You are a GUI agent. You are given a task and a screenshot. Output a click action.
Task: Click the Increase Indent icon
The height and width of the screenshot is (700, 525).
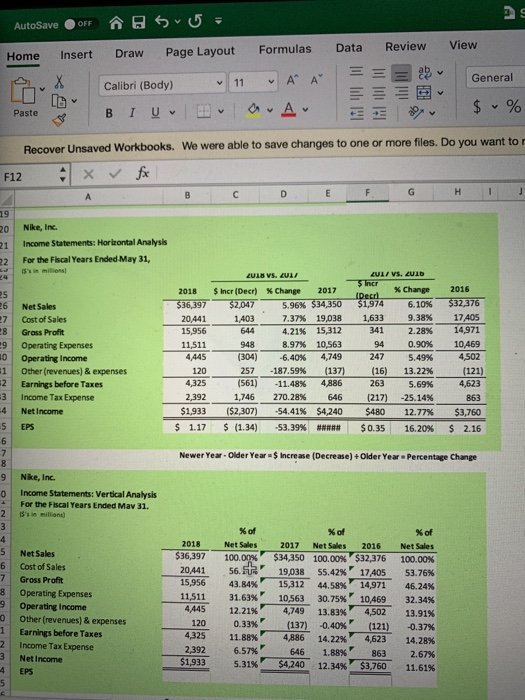pos(379,115)
